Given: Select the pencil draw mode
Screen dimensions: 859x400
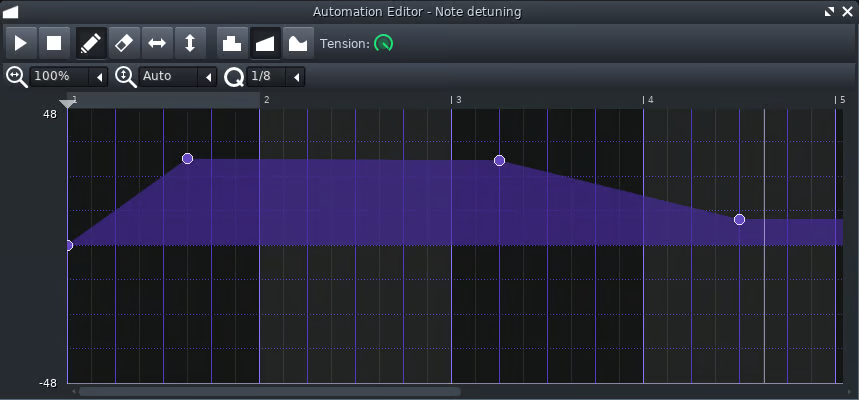Looking at the screenshot, I should click(x=91, y=44).
